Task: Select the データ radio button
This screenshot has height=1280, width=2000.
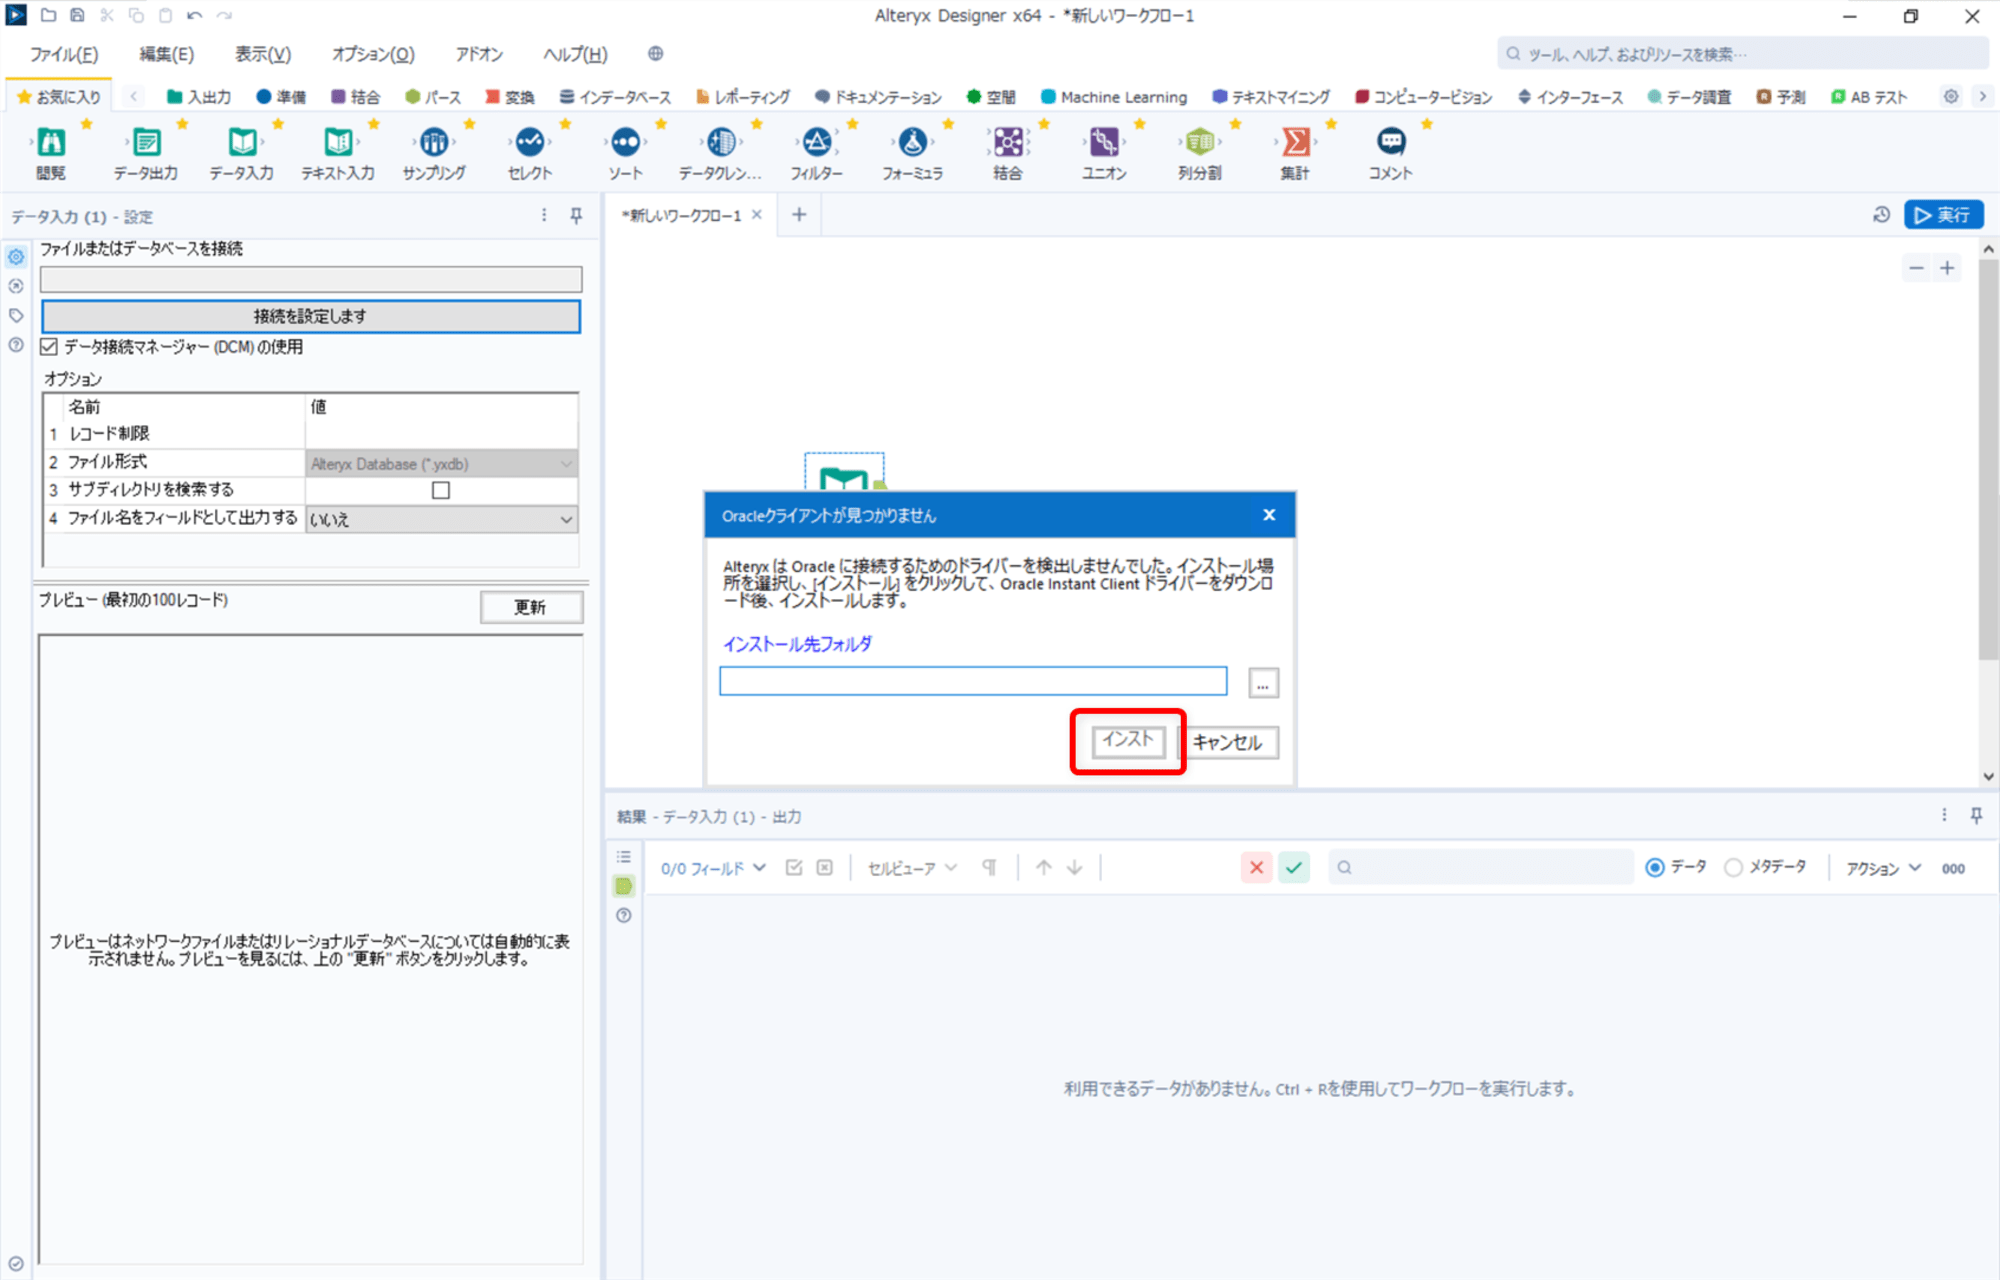Action: [1655, 867]
